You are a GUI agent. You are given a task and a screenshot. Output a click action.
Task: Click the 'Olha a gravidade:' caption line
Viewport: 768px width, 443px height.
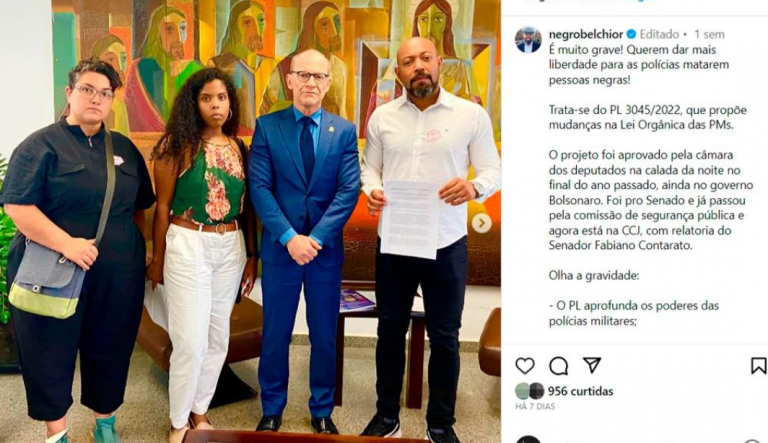tap(594, 275)
